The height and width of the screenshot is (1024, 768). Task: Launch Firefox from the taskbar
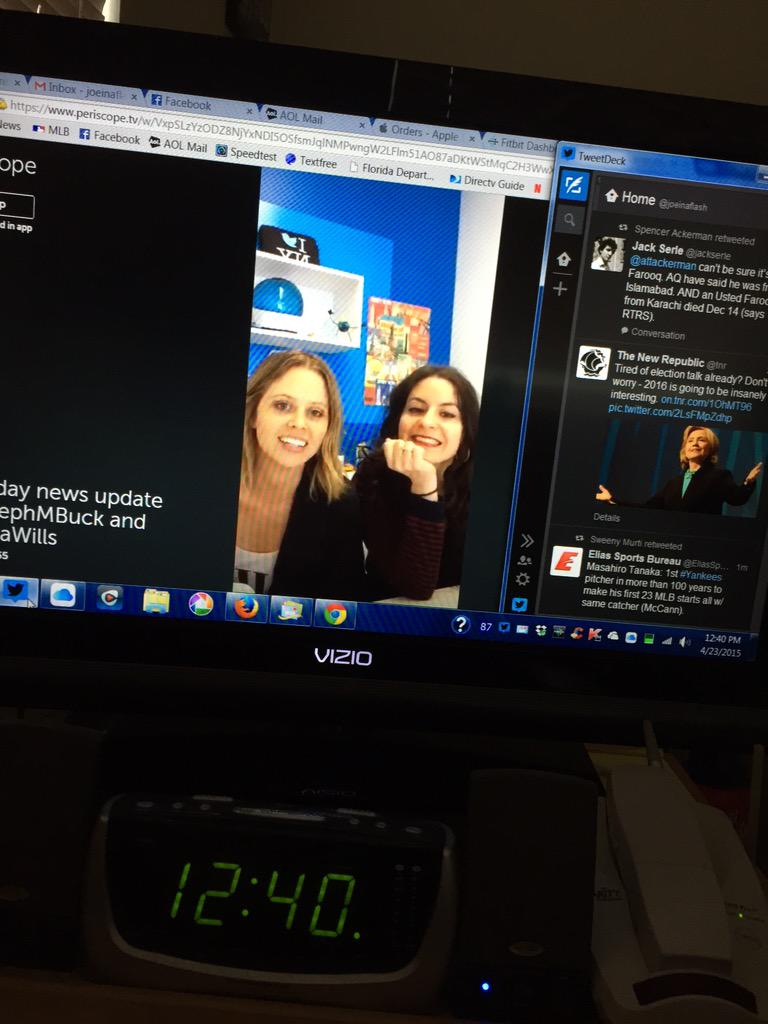(246, 607)
